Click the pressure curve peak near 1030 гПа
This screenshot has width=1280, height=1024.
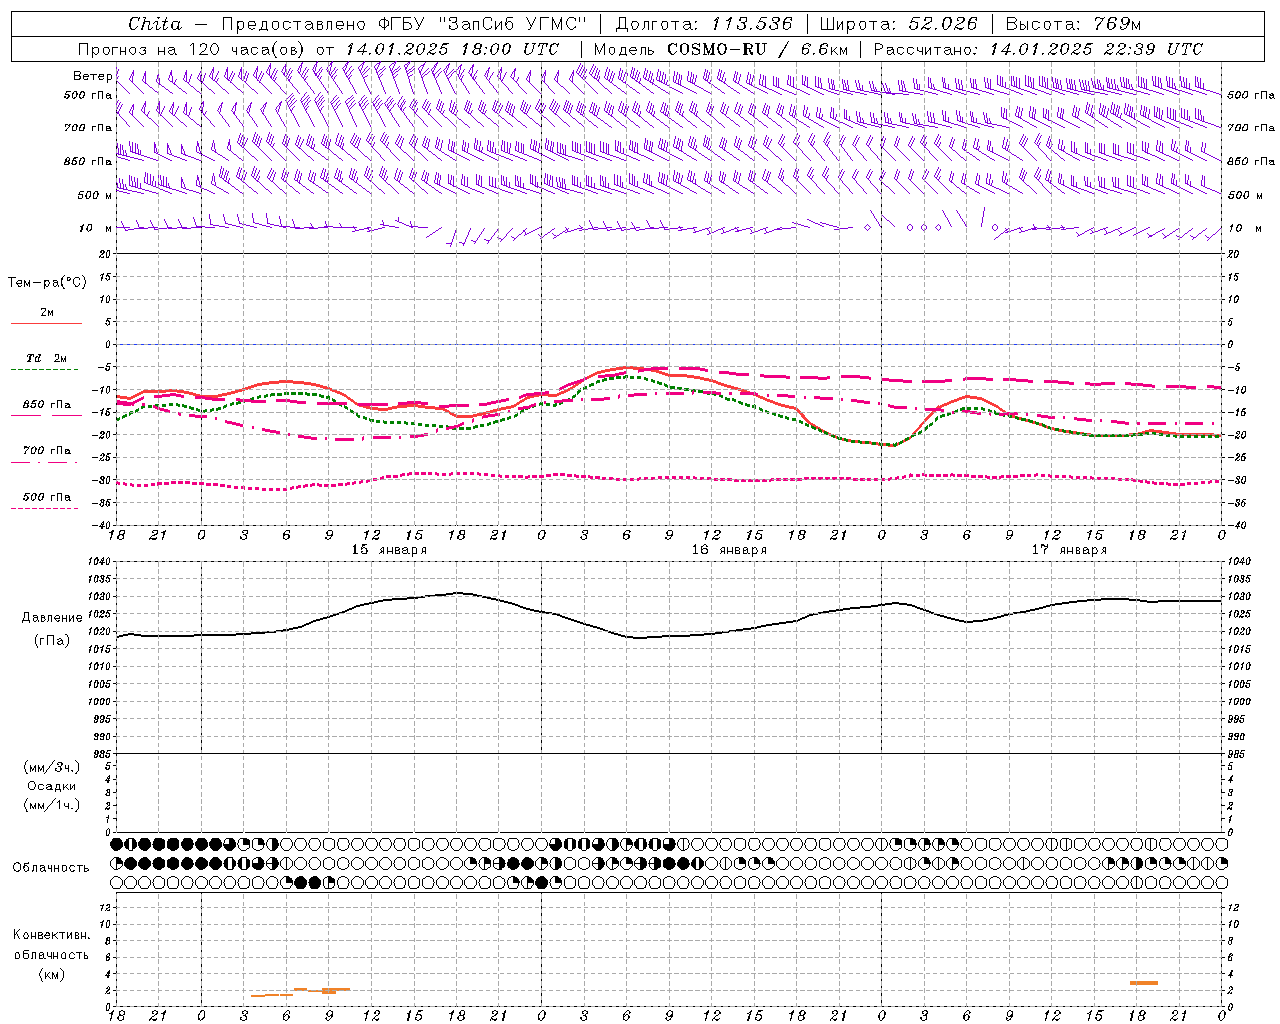click(458, 593)
